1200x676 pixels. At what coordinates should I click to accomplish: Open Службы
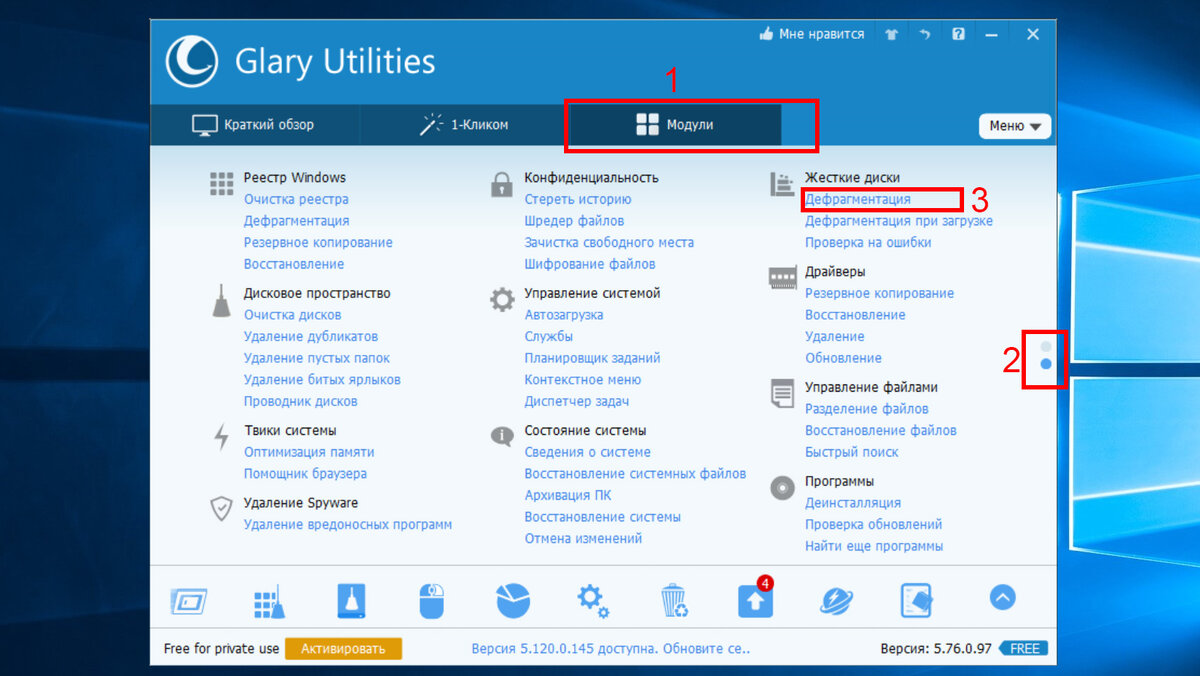pyautogui.click(x=549, y=336)
